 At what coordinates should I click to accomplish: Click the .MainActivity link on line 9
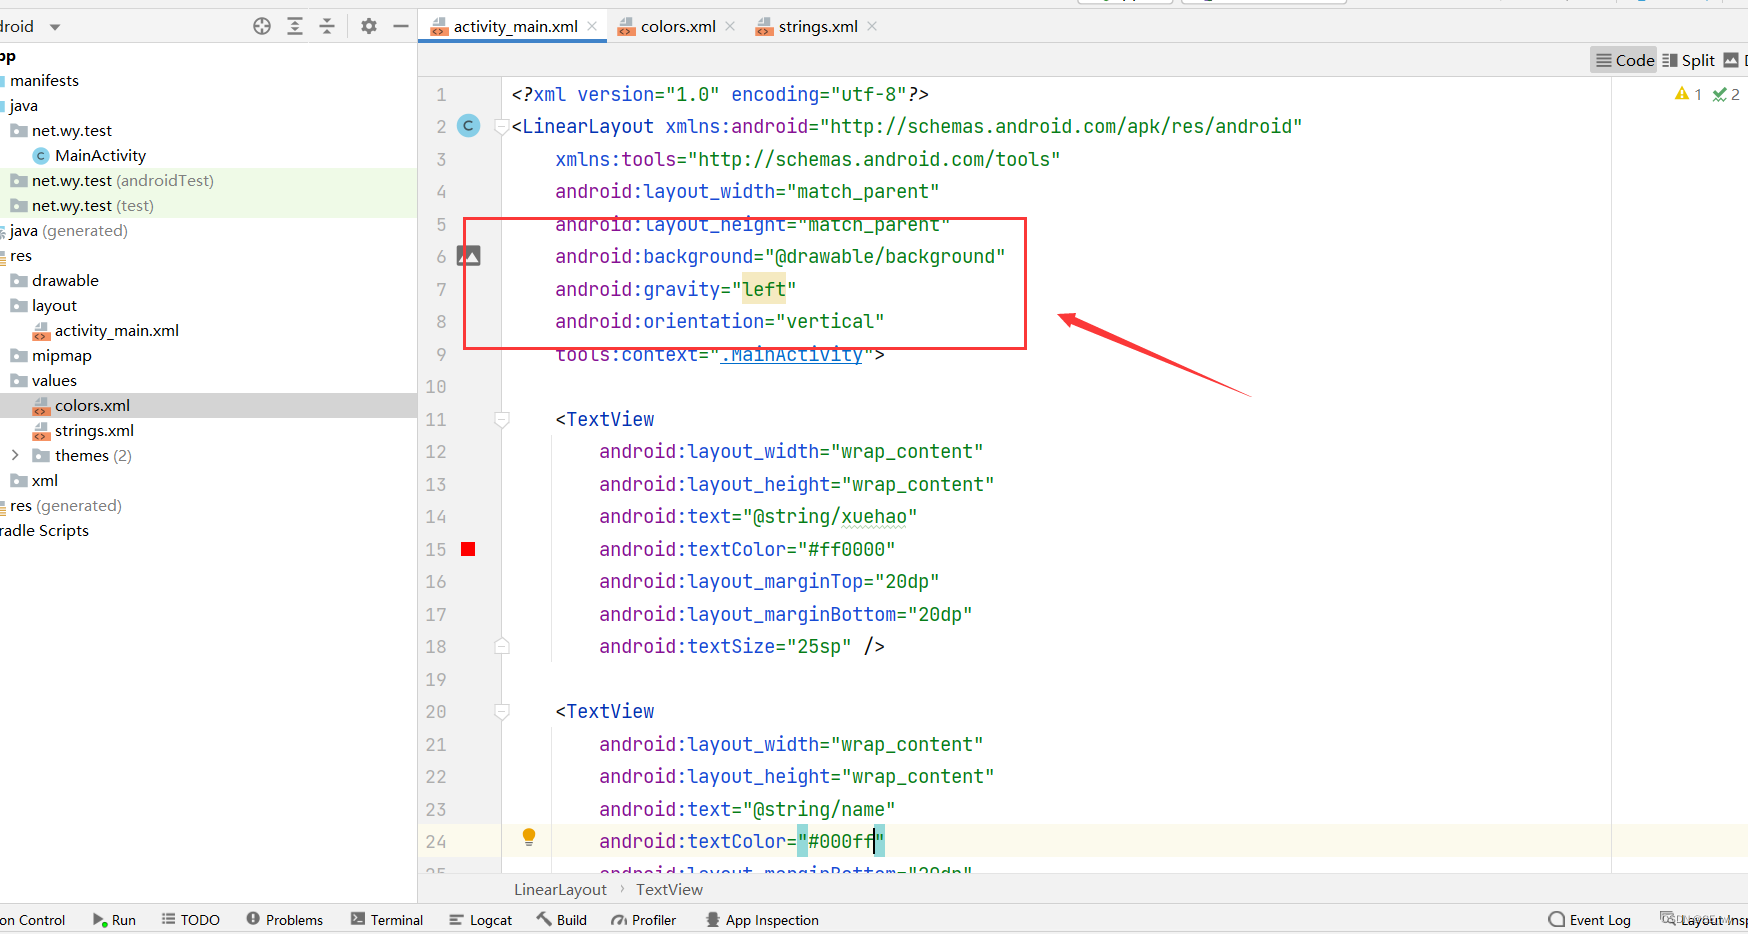[791, 354]
